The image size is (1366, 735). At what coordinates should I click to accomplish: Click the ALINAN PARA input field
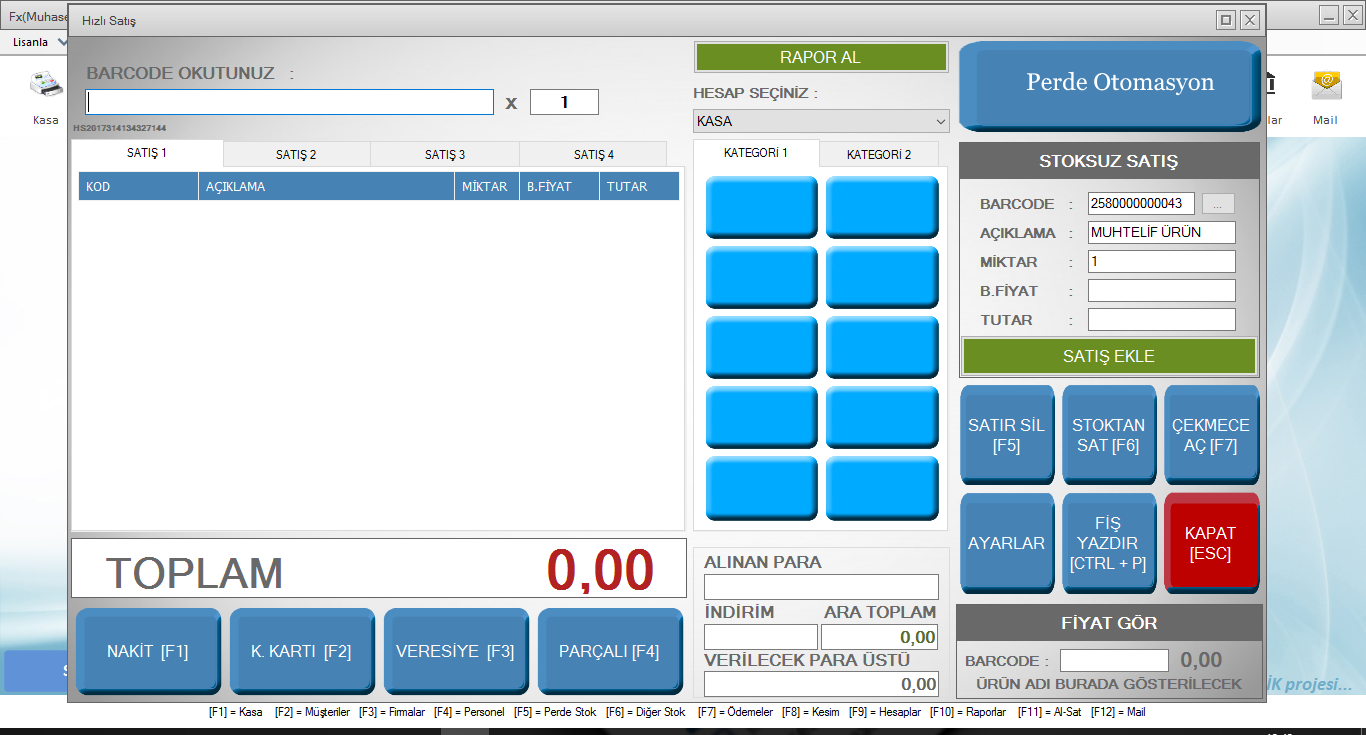pyautogui.click(x=821, y=587)
